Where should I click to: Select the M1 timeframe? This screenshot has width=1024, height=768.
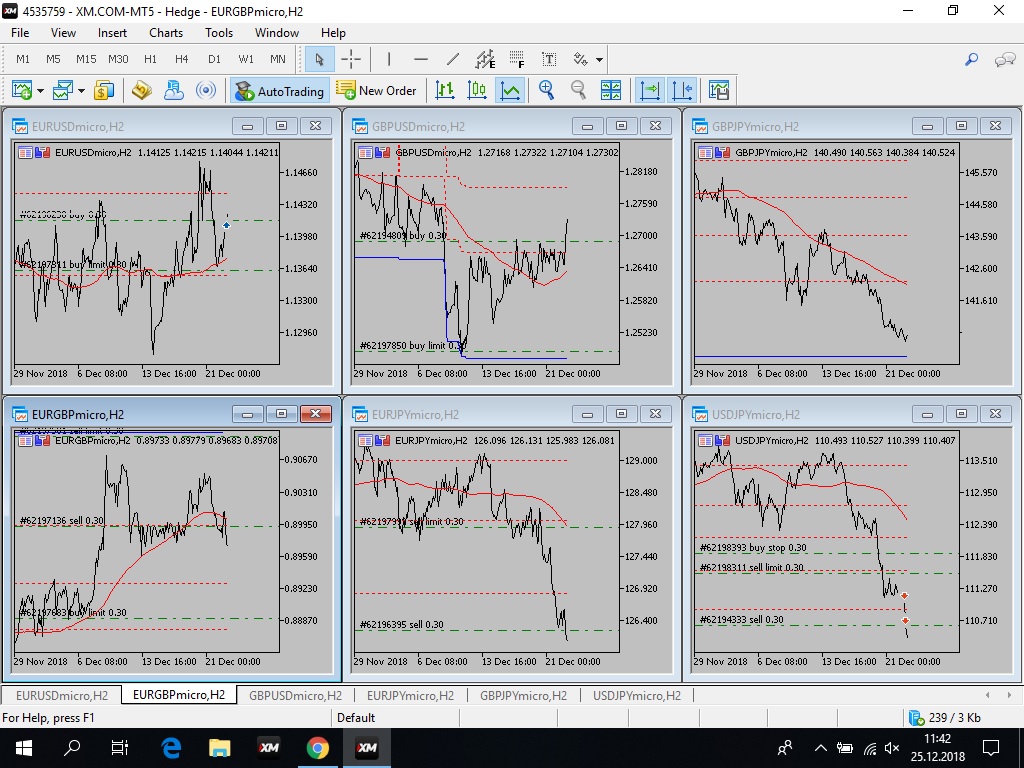(23, 59)
